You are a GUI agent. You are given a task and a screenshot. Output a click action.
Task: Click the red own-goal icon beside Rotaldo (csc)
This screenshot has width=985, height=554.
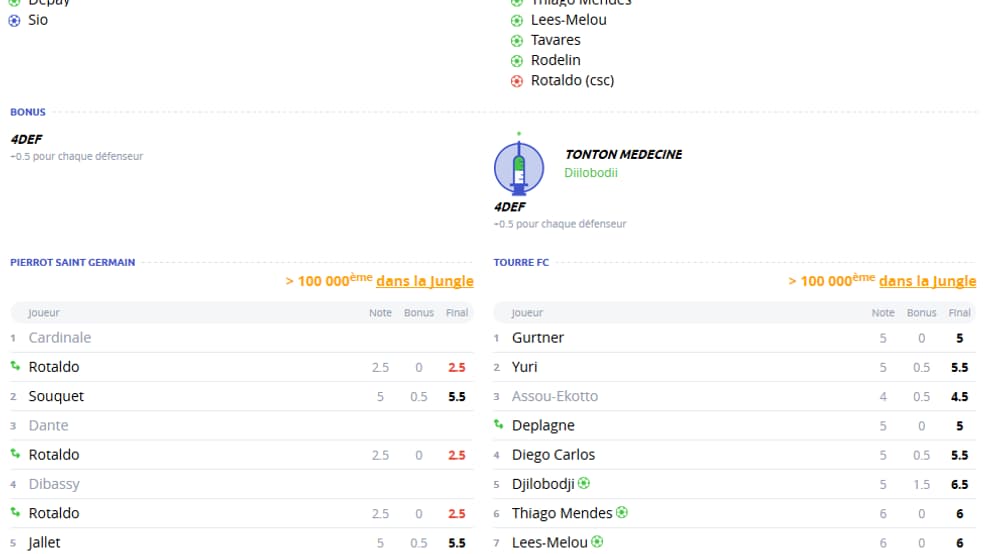click(517, 81)
